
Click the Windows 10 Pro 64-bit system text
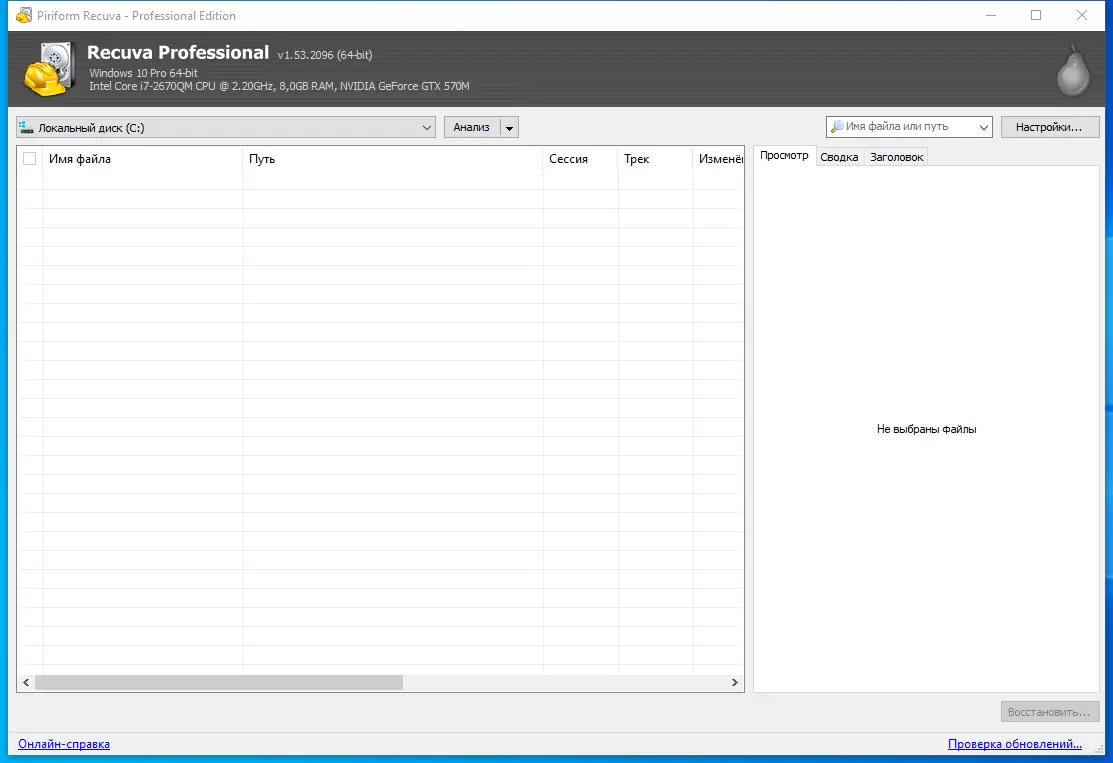click(143, 73)
